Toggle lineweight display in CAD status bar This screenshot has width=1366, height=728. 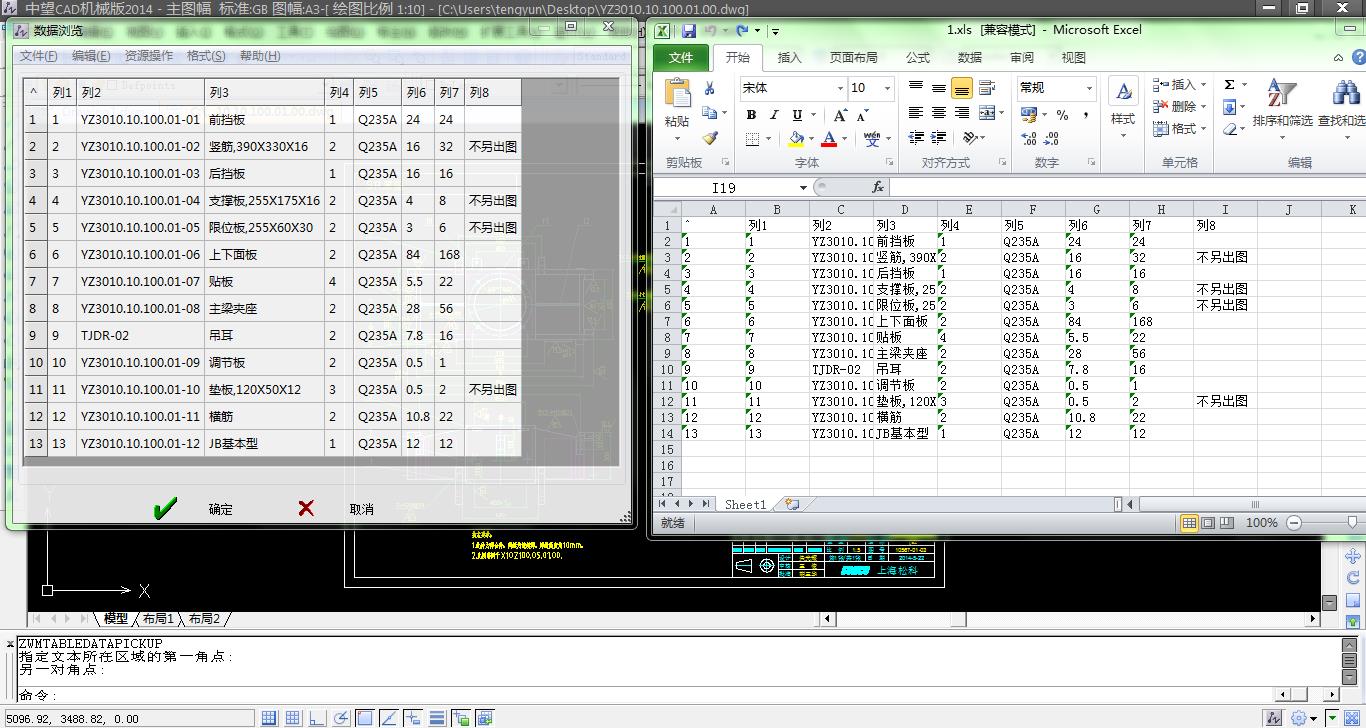pos(437,718)
